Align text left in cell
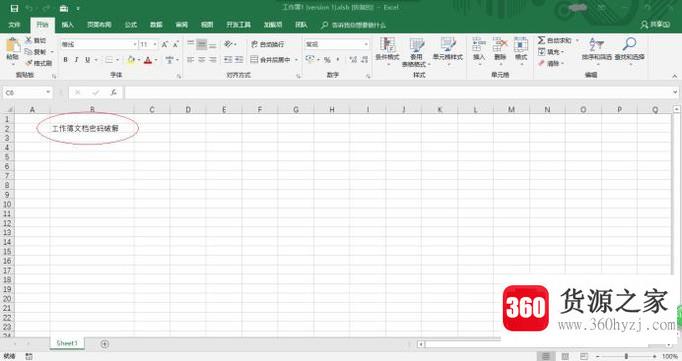682x361 pixels. point(191,60)
